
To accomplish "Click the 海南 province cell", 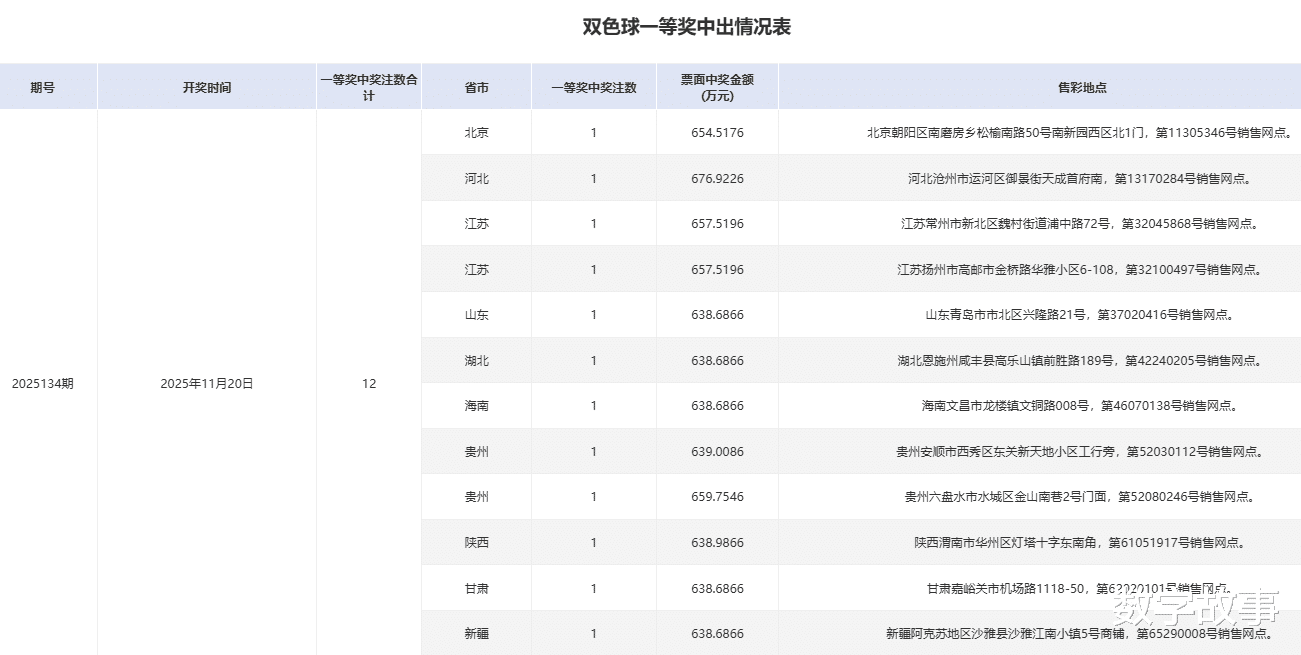I will click(477, 405).
